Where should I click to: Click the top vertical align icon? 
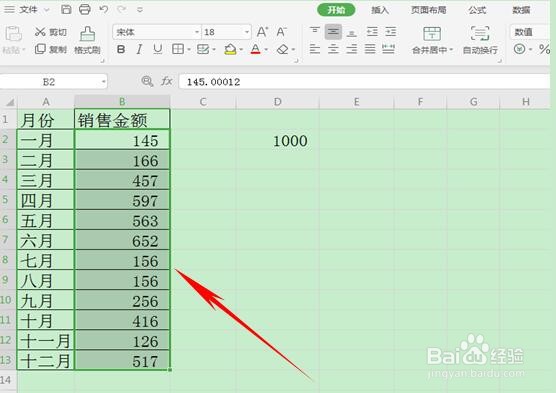[x=315, y=32]
